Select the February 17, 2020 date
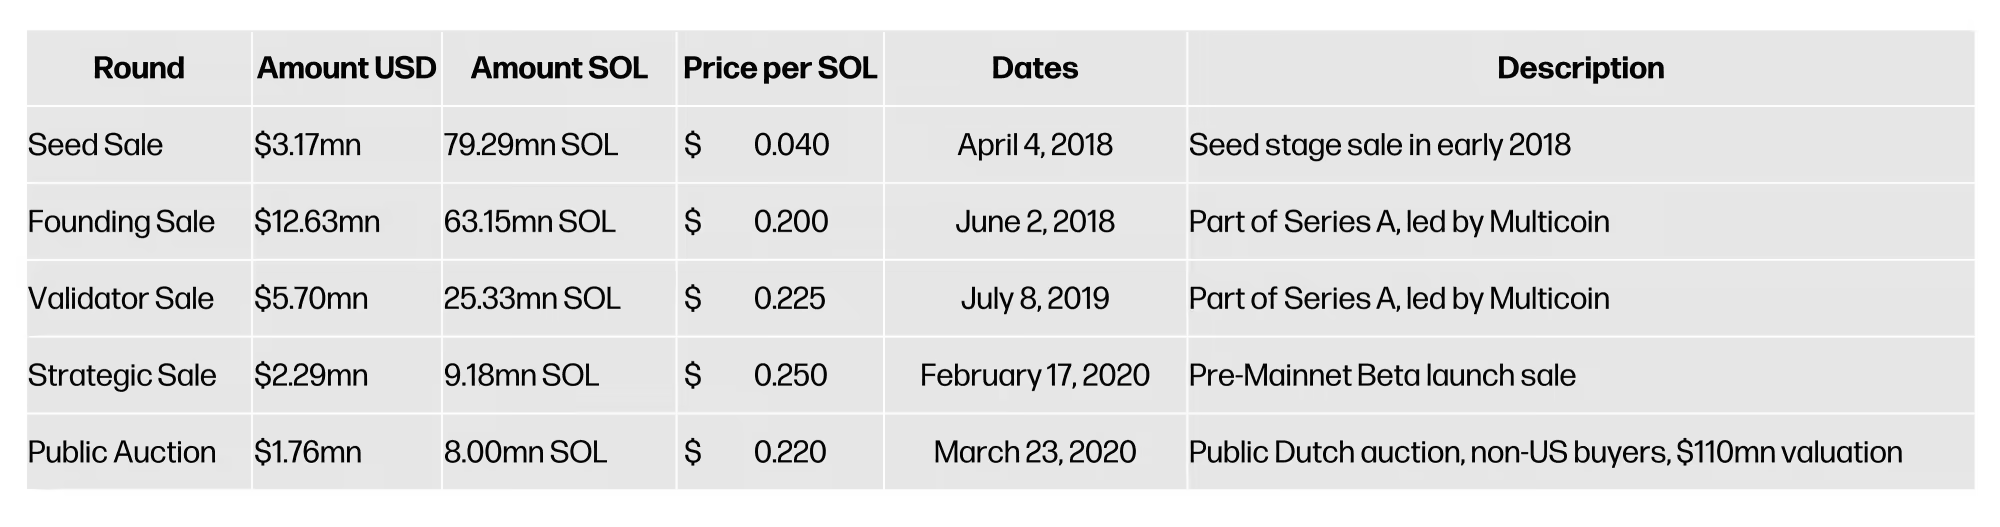 pos(1035,375)
